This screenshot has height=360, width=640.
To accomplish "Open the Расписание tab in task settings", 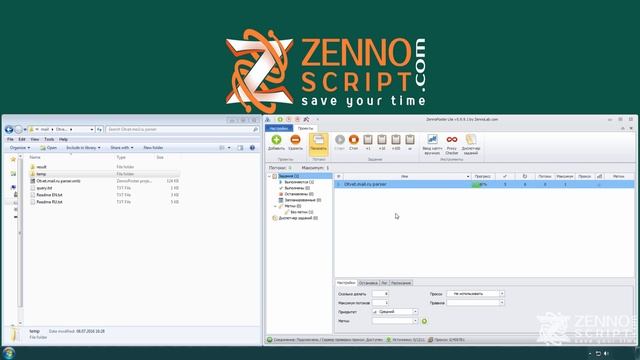I will (x=401, y=283).
